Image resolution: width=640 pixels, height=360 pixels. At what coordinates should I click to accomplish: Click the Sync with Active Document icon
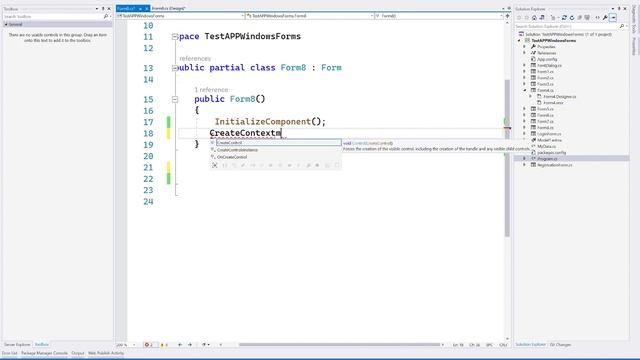(564, 18)
